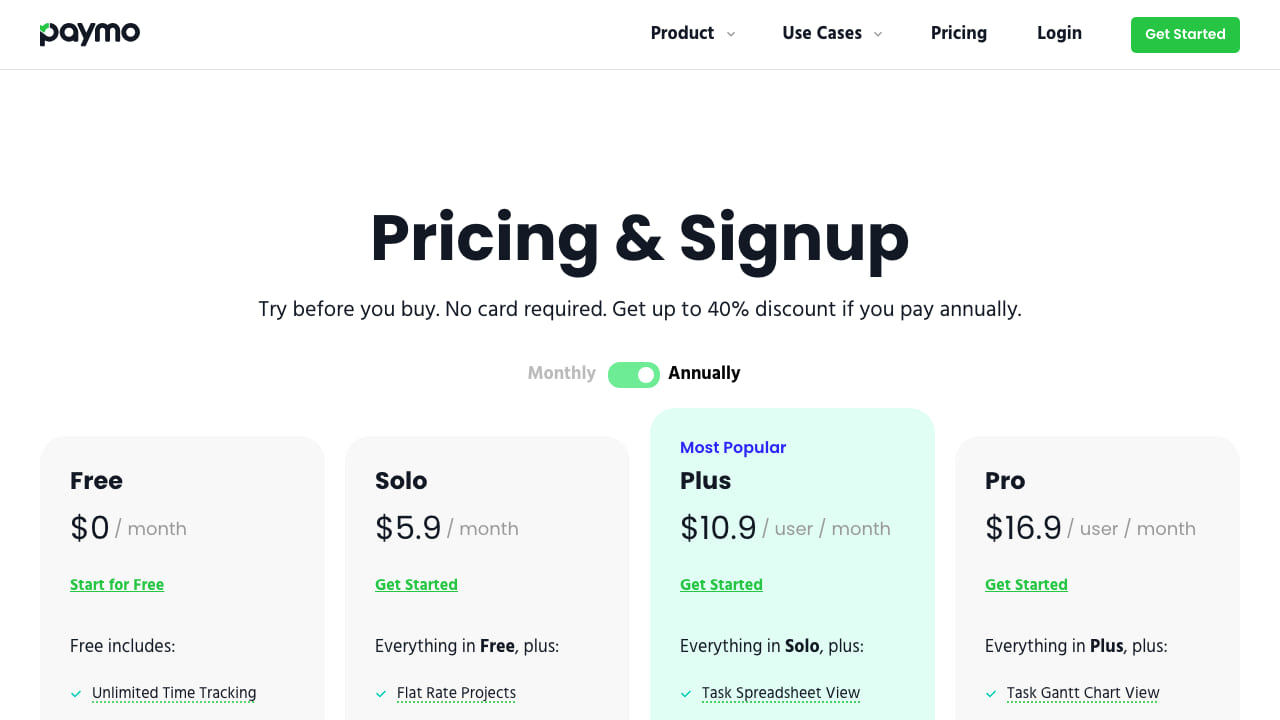The width and height of the screenshot is (1280, 720).
Task: Click the Product chevron arrow
Action: click(x=730, y=34)
